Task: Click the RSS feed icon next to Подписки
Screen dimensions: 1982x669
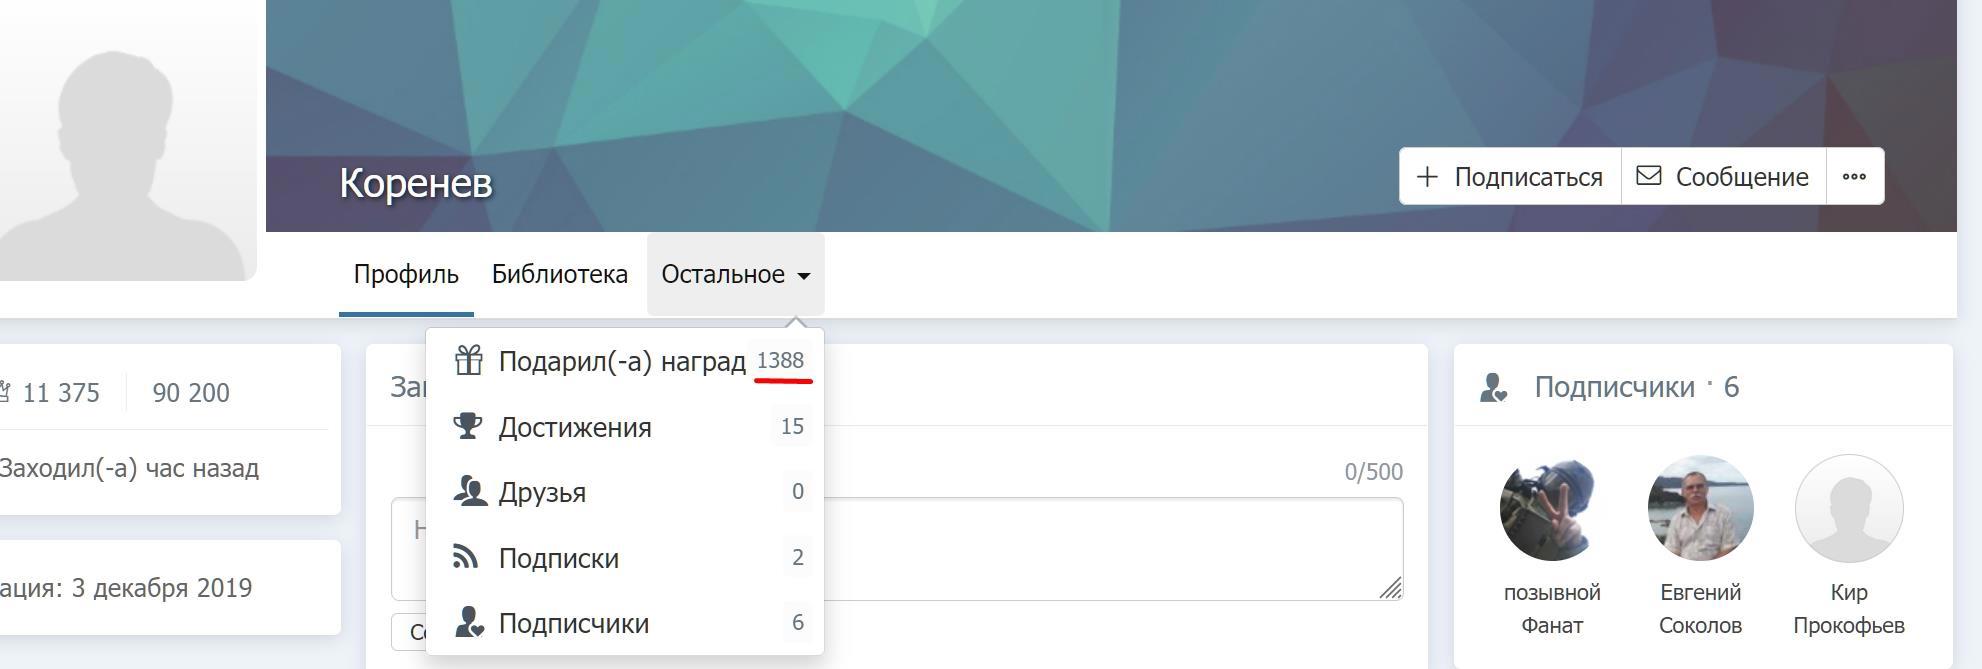Action: (x=465, y=557)
